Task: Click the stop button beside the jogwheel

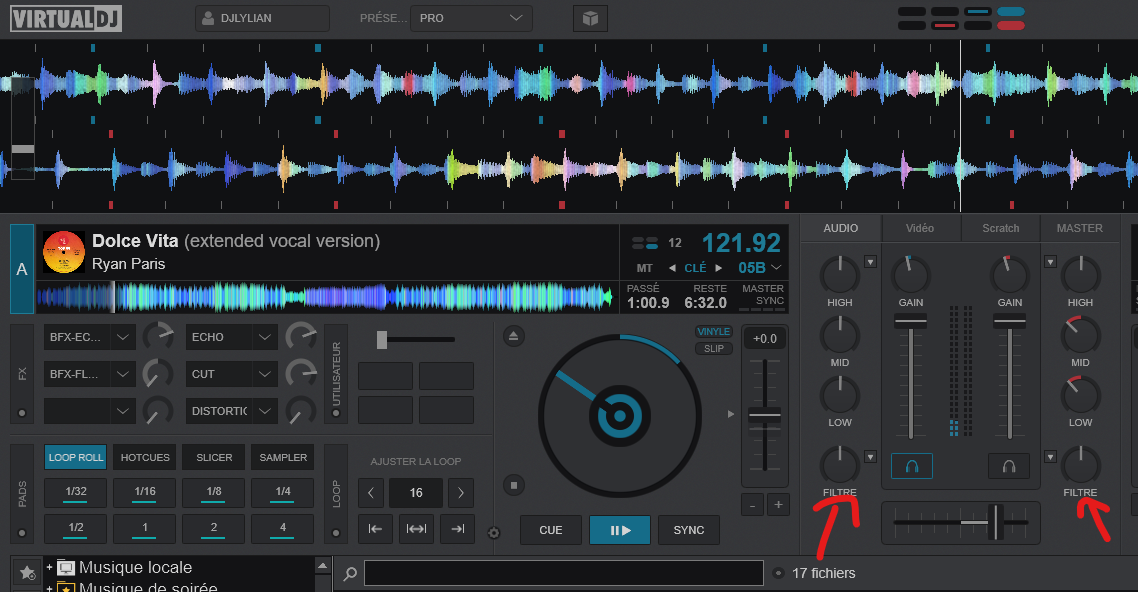Action: click(514, 485)
